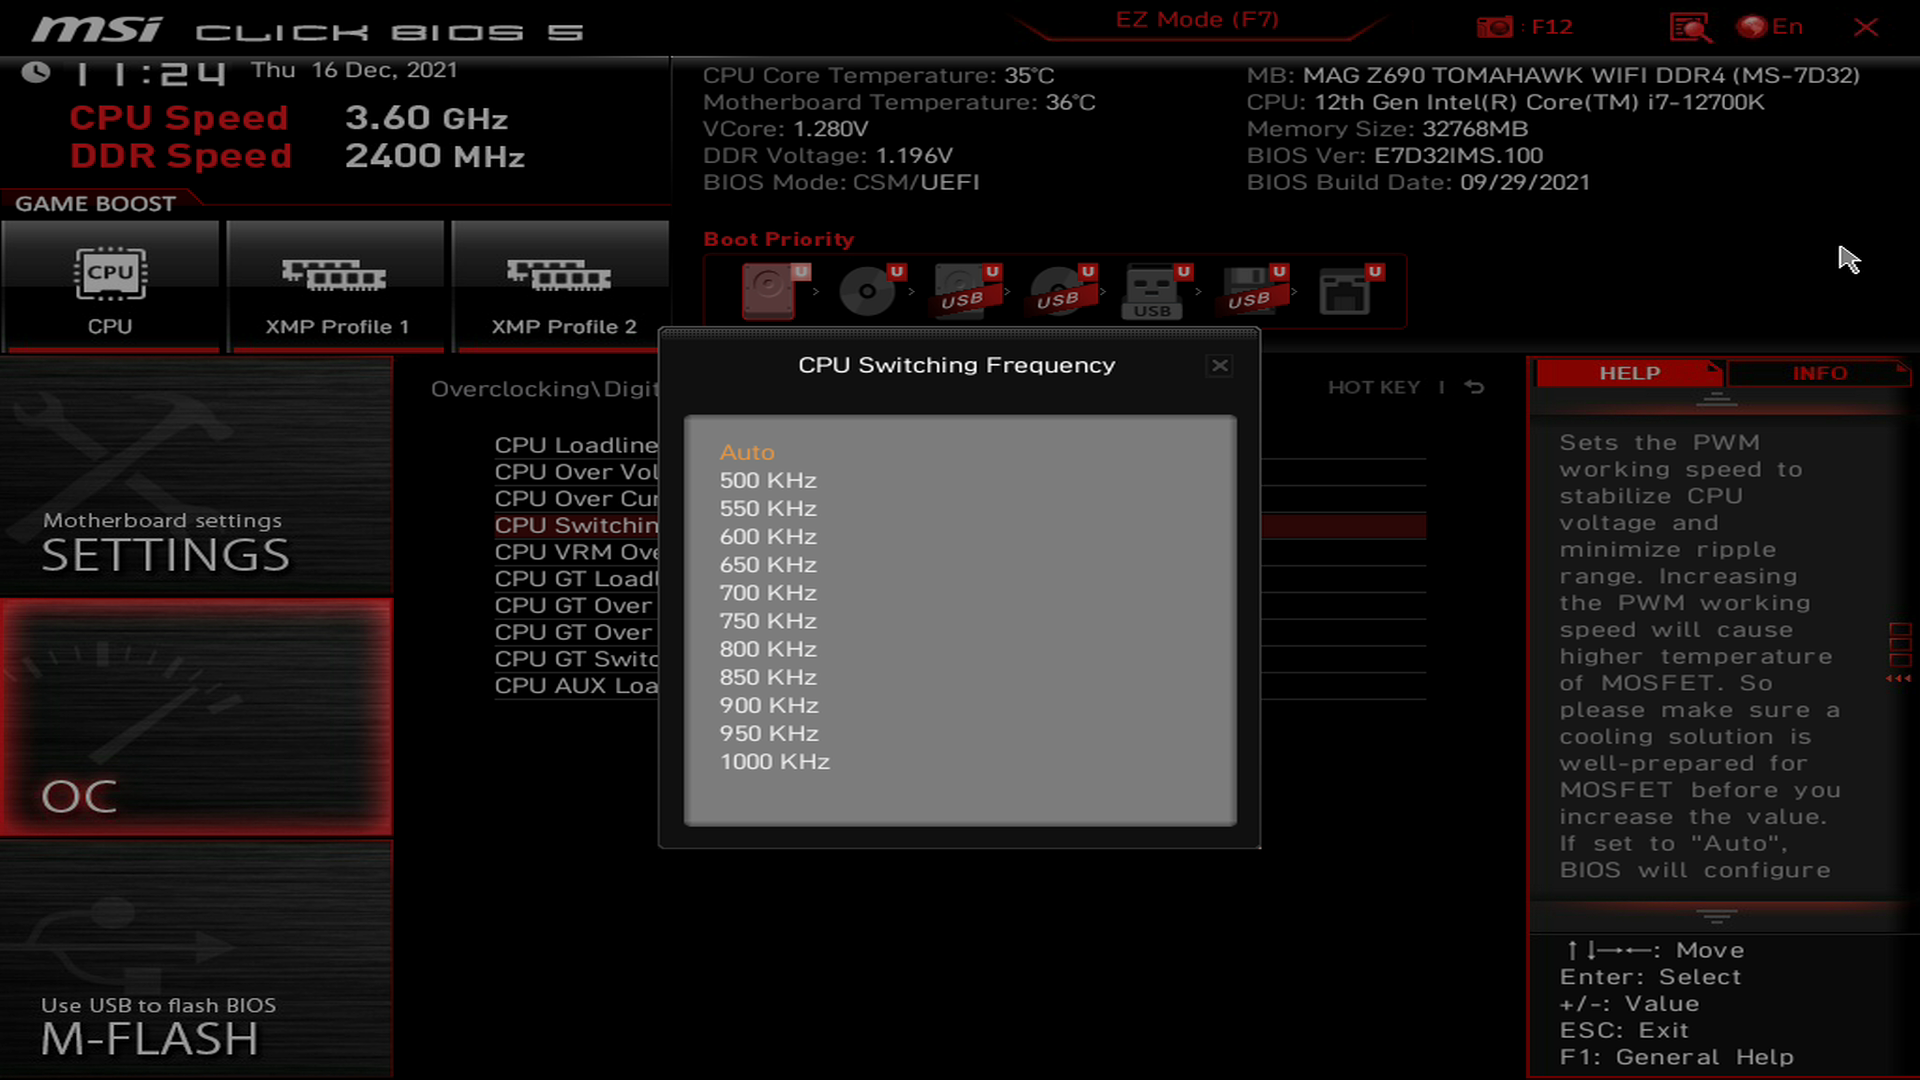Click the GAME BOOST label
Image resolution: width=1920 pixels, height=1080 pixels.
95,204
